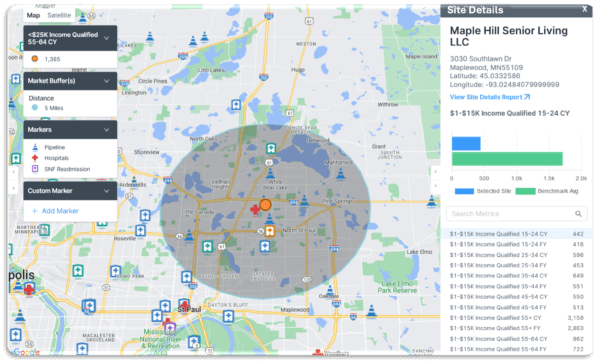Viewport: 600px width, 363px height.
Task: Click the Add Marker link
Action: point(60,211)
